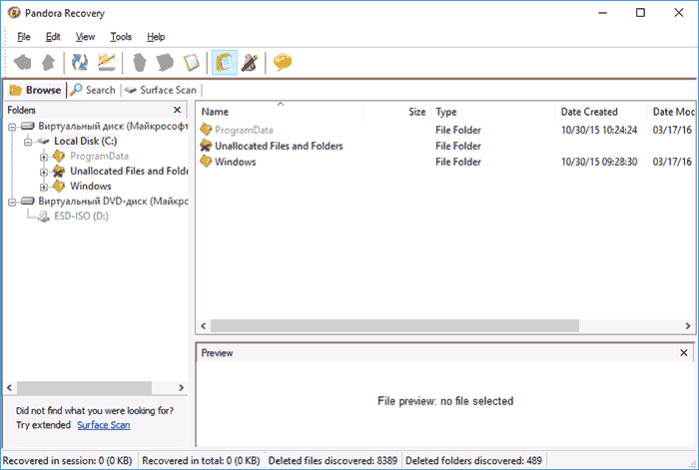Toggle the highlighted clipboard panel icon
Image resolution: width=699 pixels, height=470 pixels.
224,62
